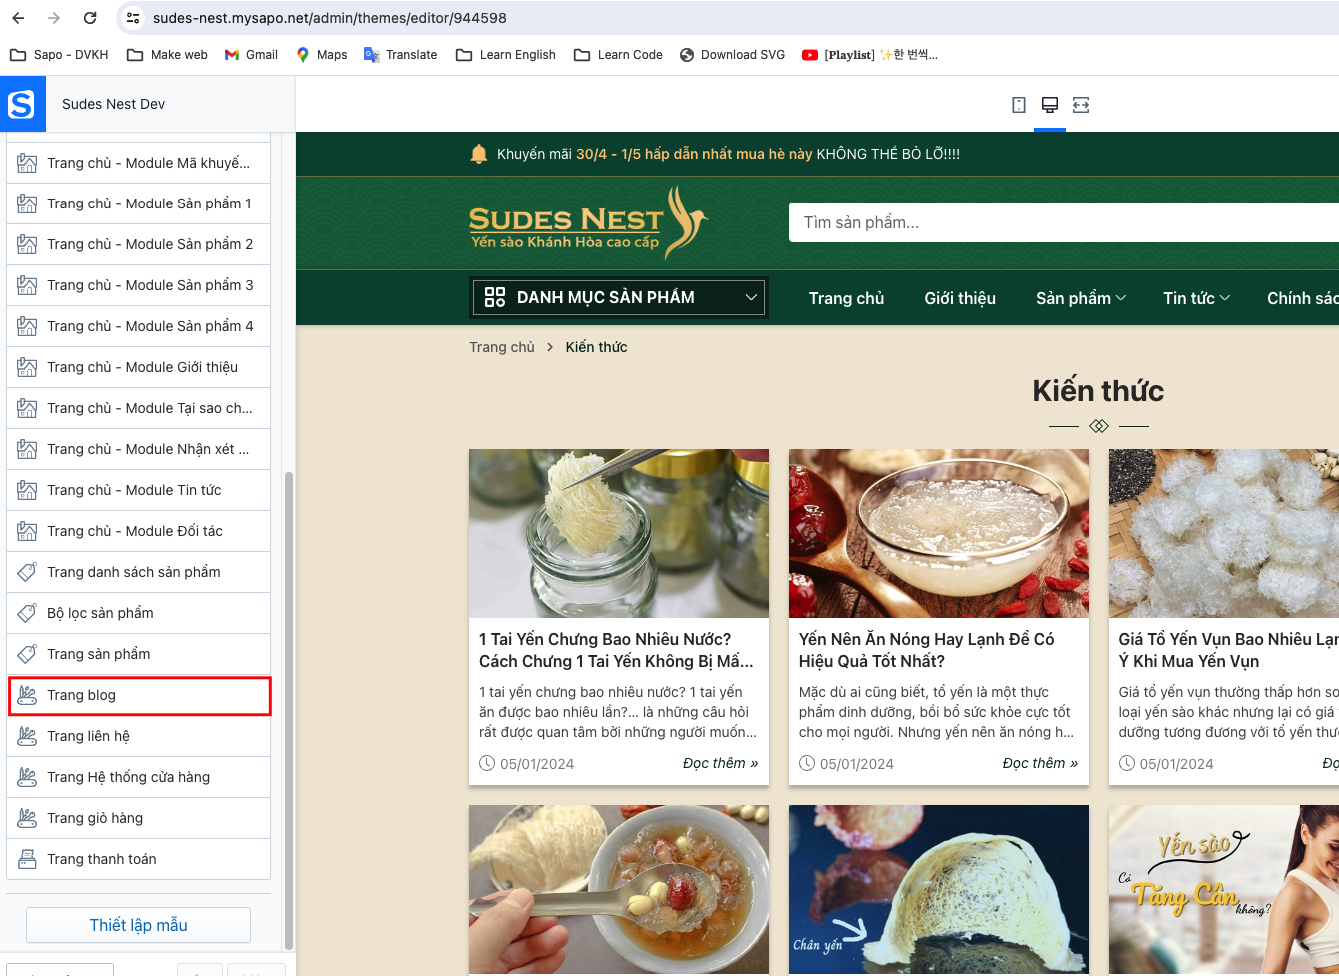Click Sudes Nest Dev store title
Viewport: 1339px width, 976px height.
[113, 104]
